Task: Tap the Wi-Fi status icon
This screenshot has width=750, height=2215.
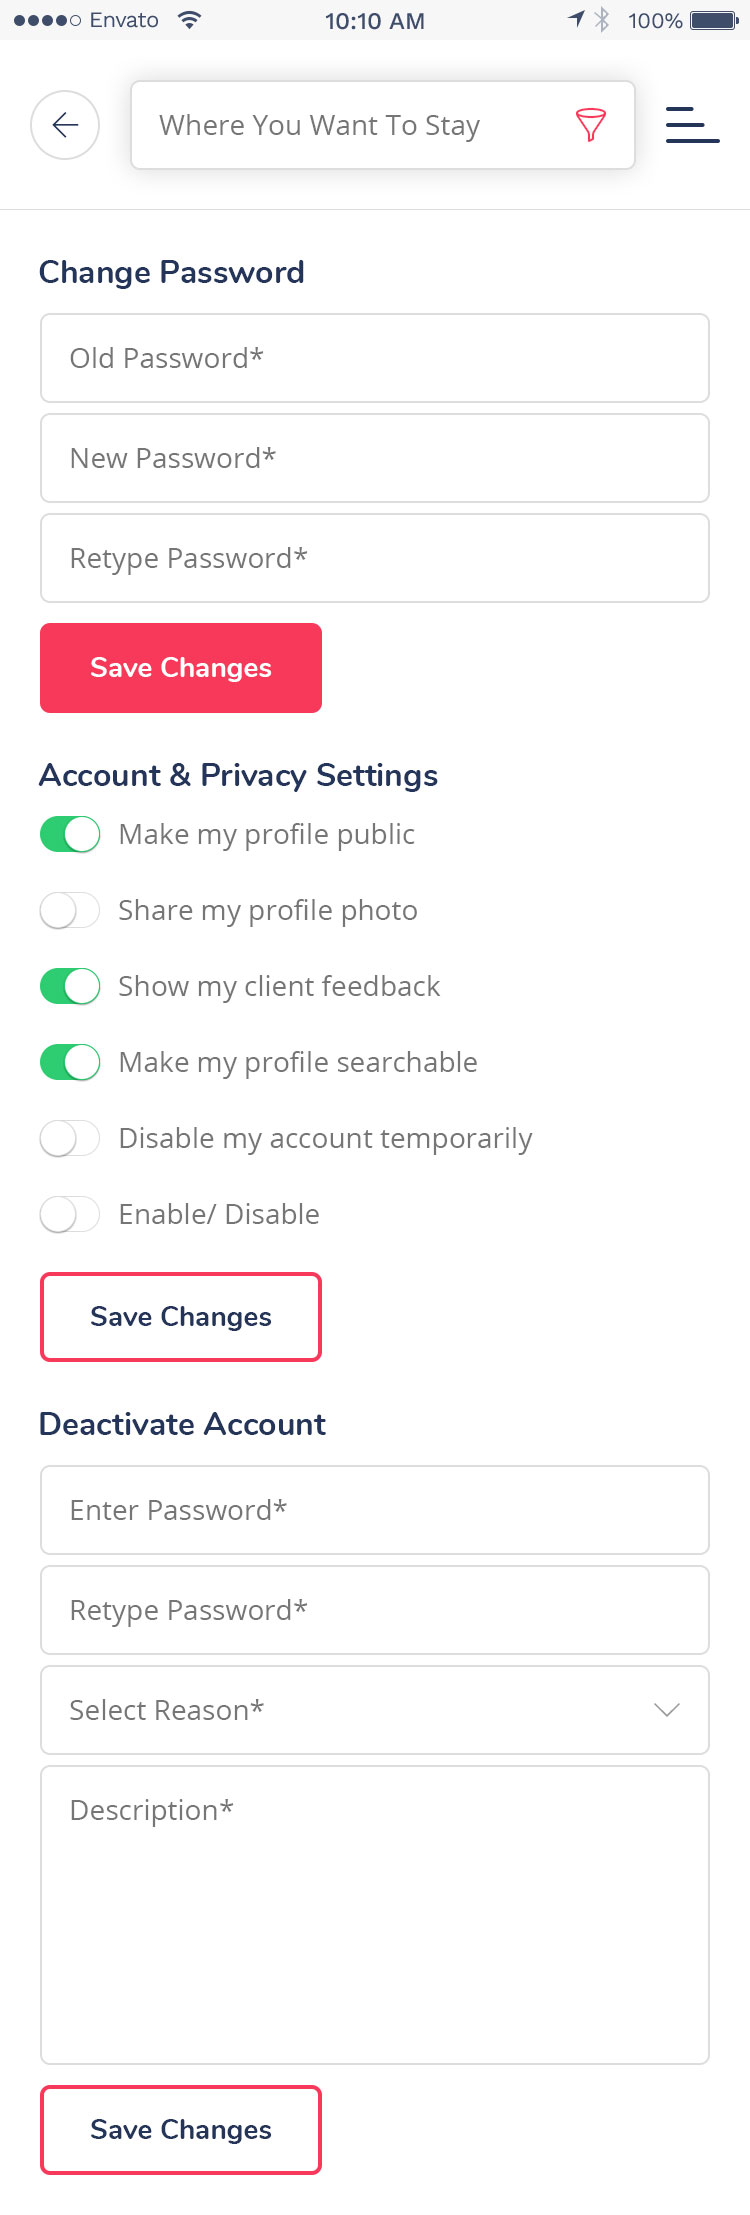Action: (x=189, y=20)
